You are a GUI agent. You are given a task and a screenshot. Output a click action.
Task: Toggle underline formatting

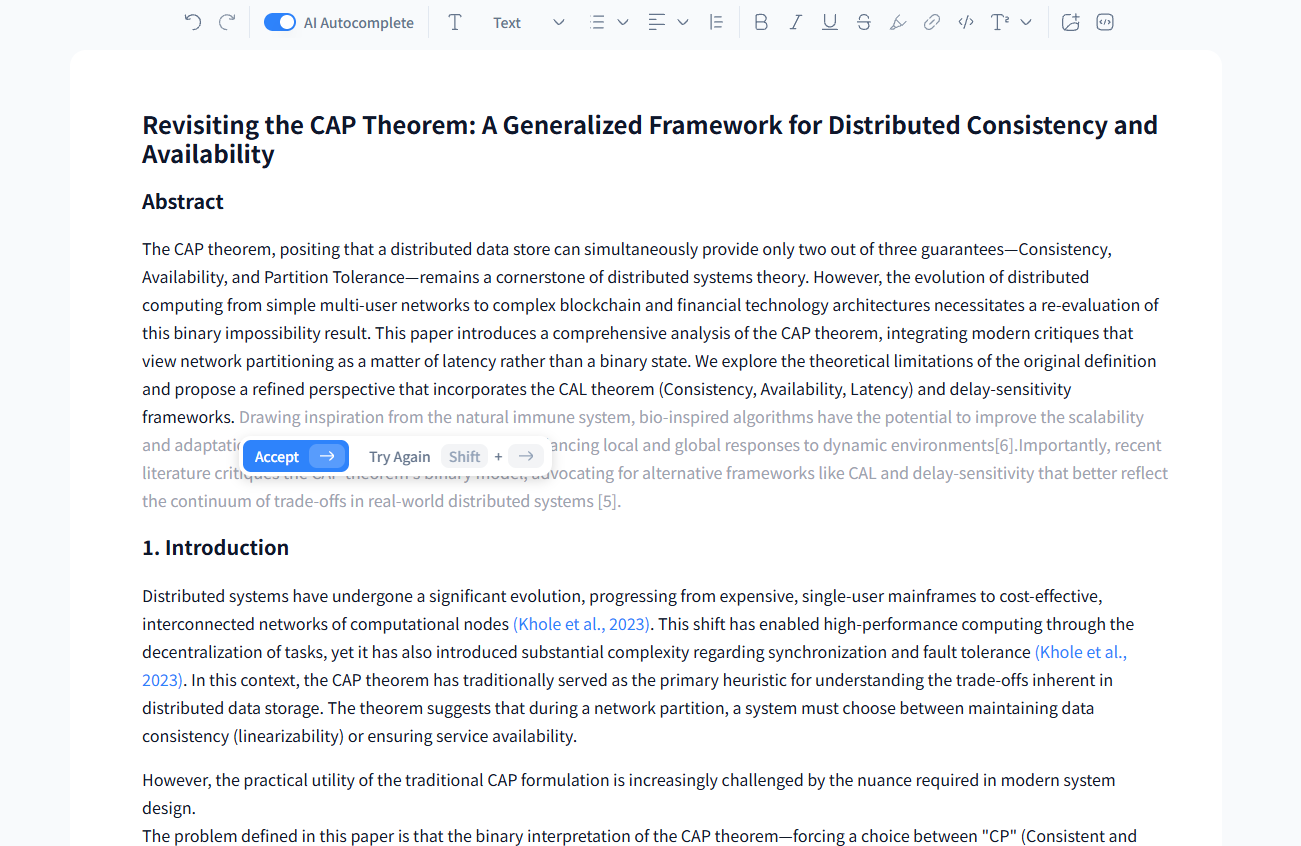click(x=829, y=22)
